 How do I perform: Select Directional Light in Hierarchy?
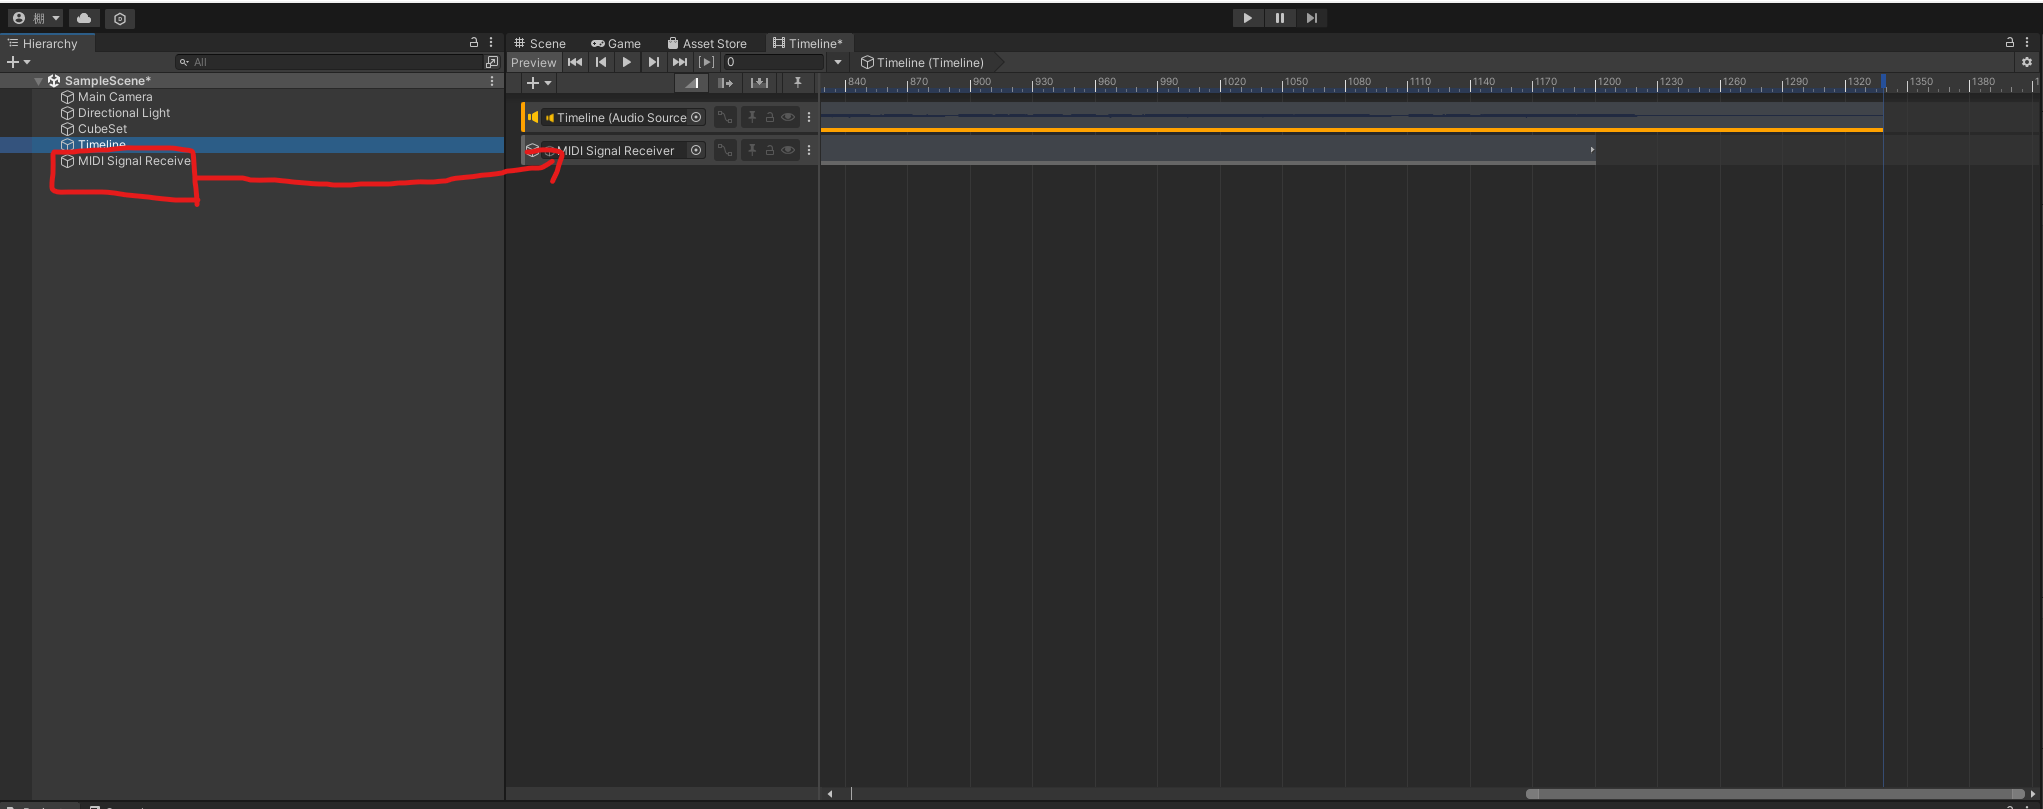tap(124, 113)
